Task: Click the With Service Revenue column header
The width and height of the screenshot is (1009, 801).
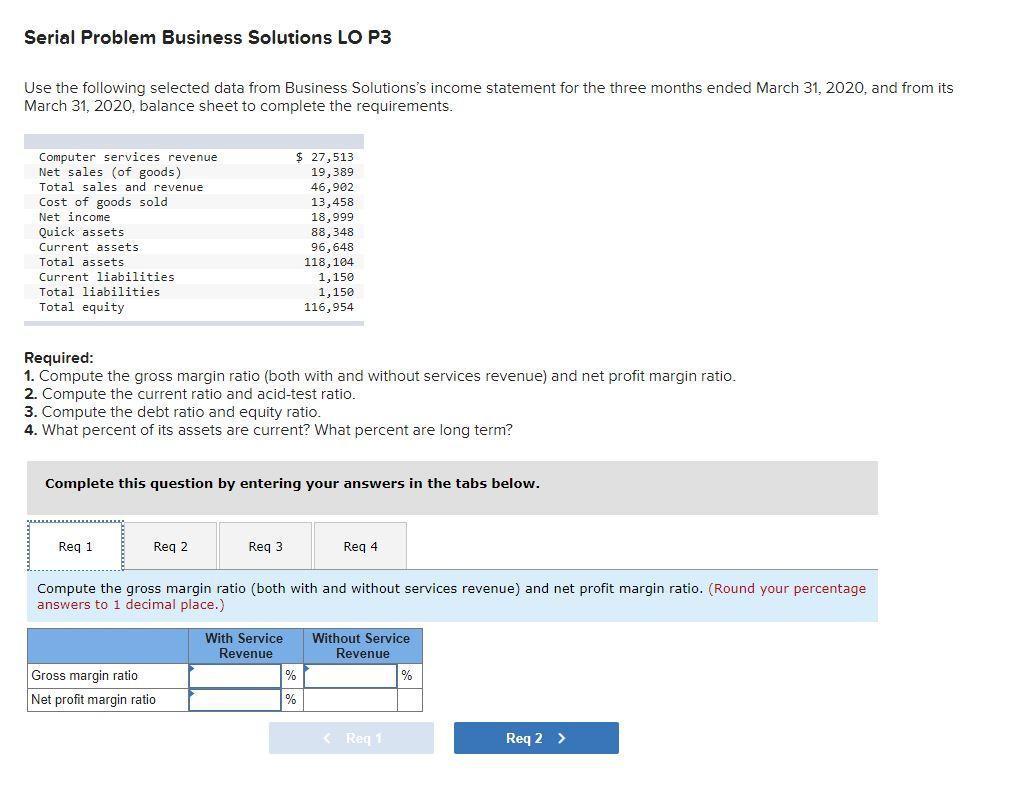Action: point(243,645)
